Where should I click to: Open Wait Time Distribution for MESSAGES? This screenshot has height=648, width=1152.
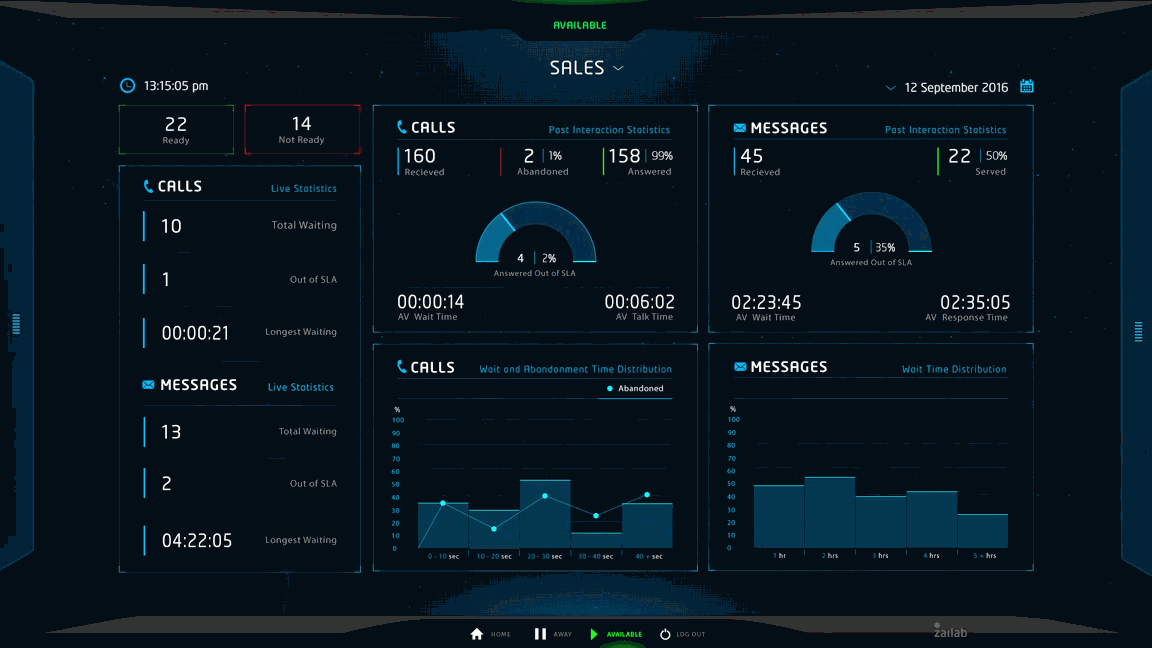(x=954, y=368)
